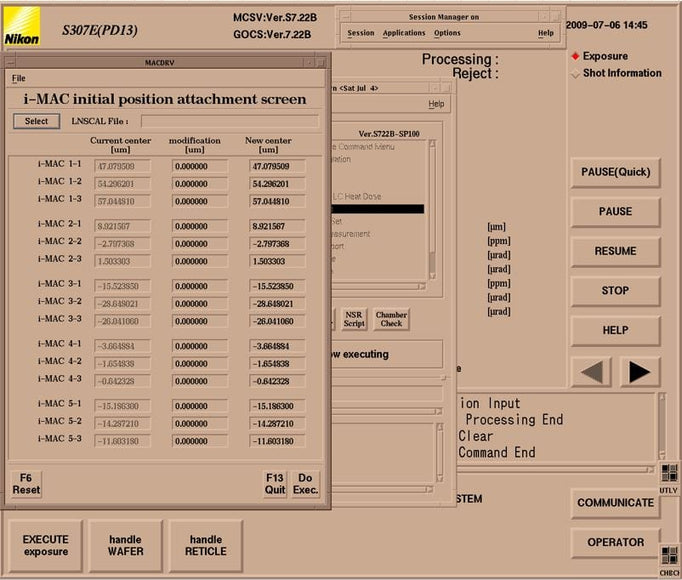Click the STOP button
This screenshot has width=682, height=580.
615,291
